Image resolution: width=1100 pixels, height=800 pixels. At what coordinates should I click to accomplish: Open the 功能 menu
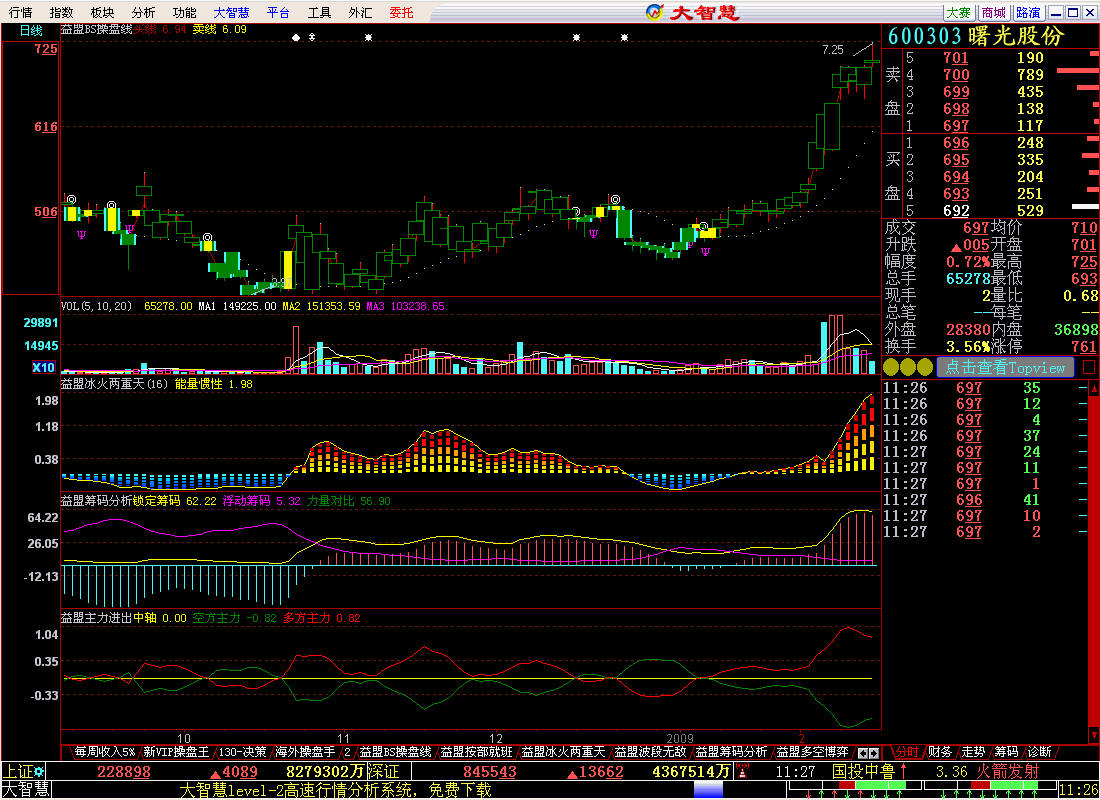(x=185, y=13)
